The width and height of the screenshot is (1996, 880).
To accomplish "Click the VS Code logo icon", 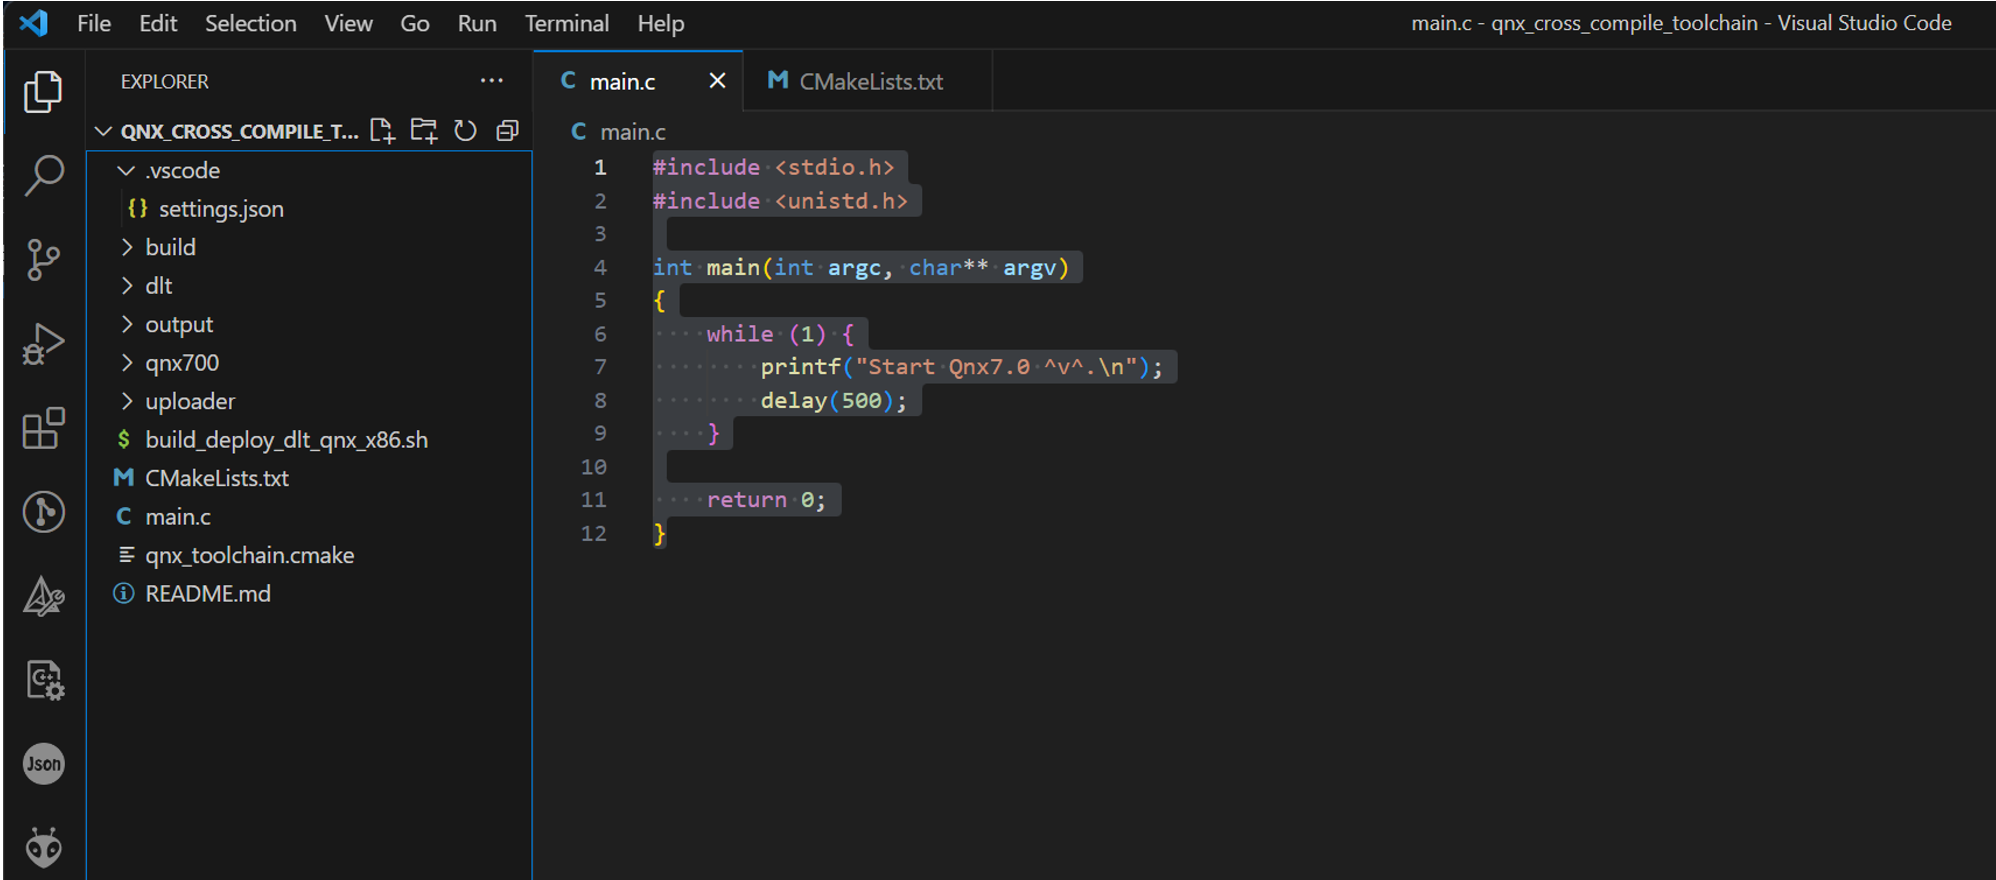I will click(34, 23).
